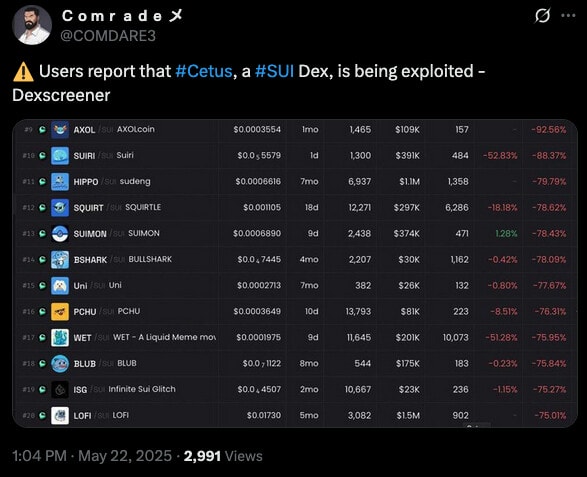Click HIPPO liquidity $1.1M

pos(410,182)
